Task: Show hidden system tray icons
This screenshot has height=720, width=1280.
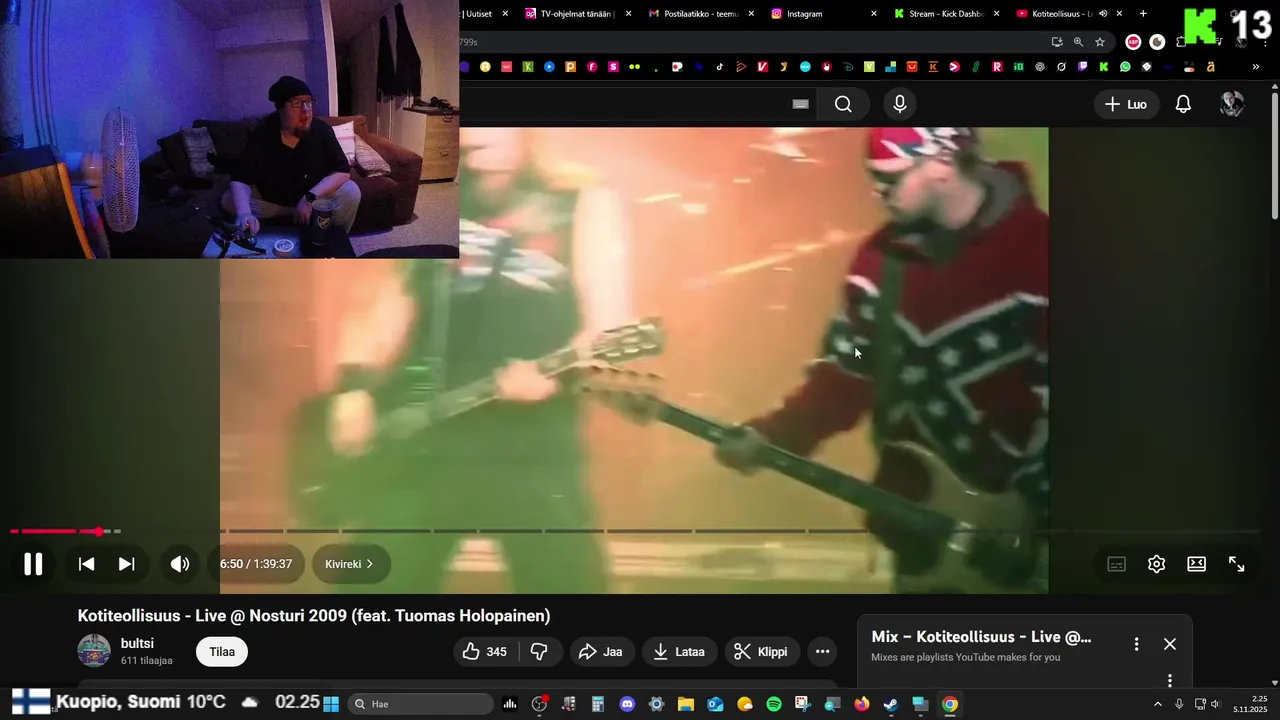Action: (x=1158, y=704)
